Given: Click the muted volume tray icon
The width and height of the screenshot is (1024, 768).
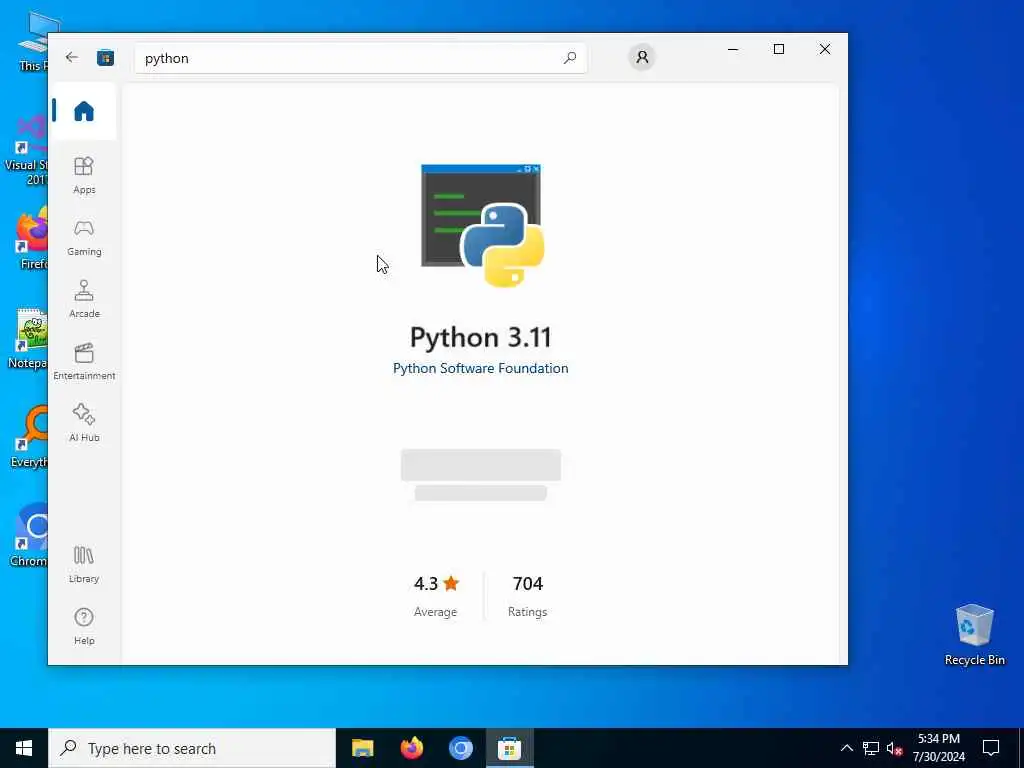Looking at the screenshot, I should [x=894, y=748].
